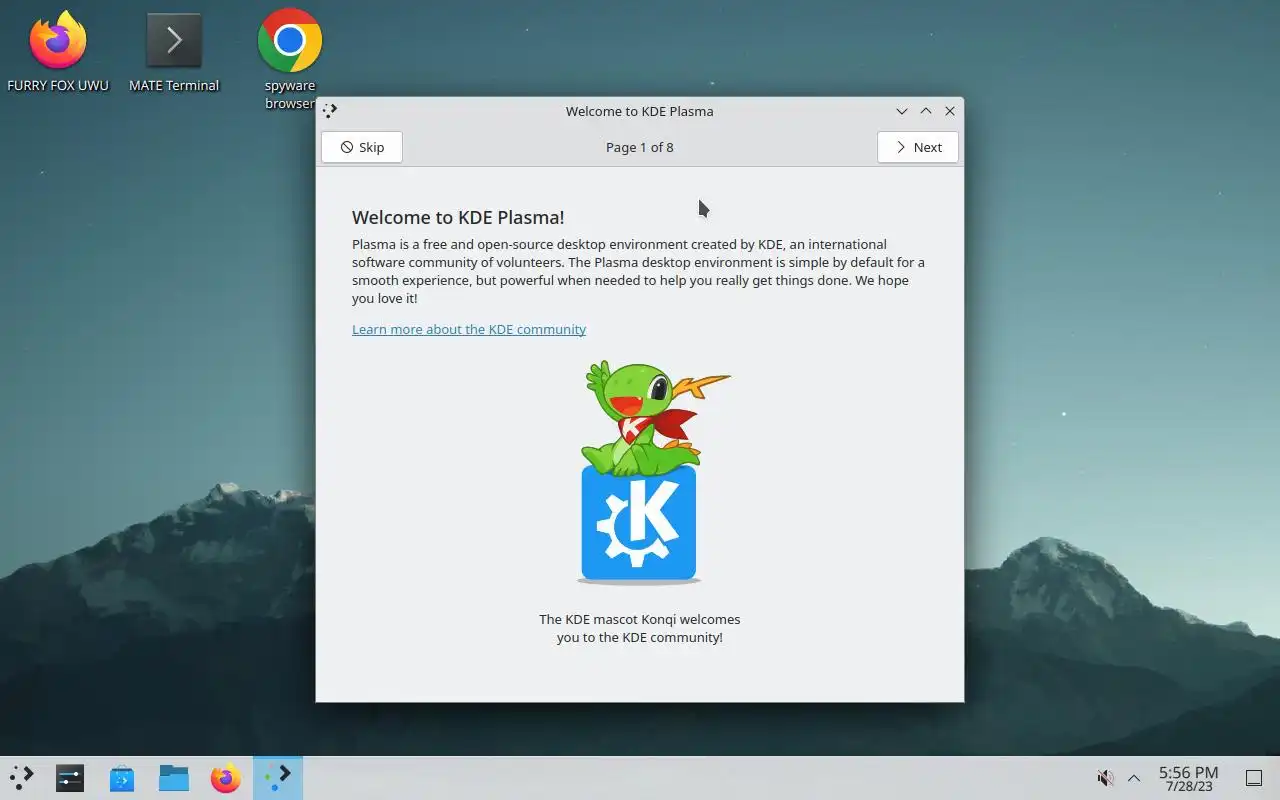Viewport: 1280px width, 800px height.
Task: Skip the KDE welcome wizard
Action: (362, 147)
